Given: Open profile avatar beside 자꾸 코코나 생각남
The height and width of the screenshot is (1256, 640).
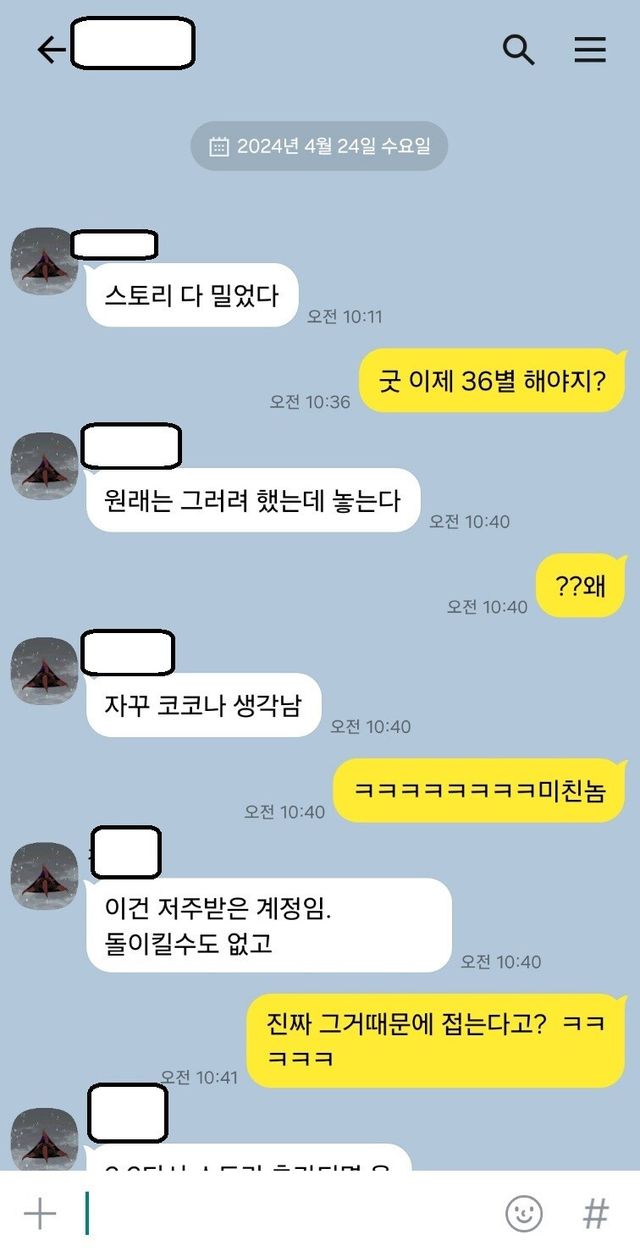Looking at the screenshot, I should click(x=44, y=670).
